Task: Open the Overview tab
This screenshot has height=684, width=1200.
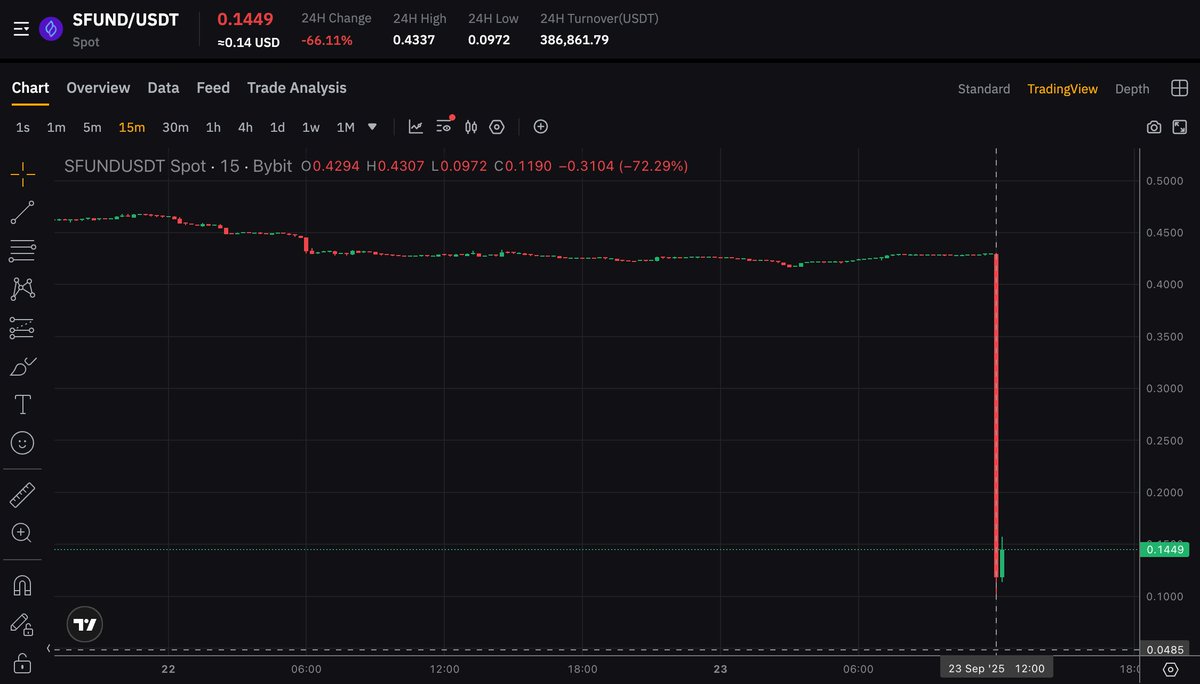Action: 98,88
